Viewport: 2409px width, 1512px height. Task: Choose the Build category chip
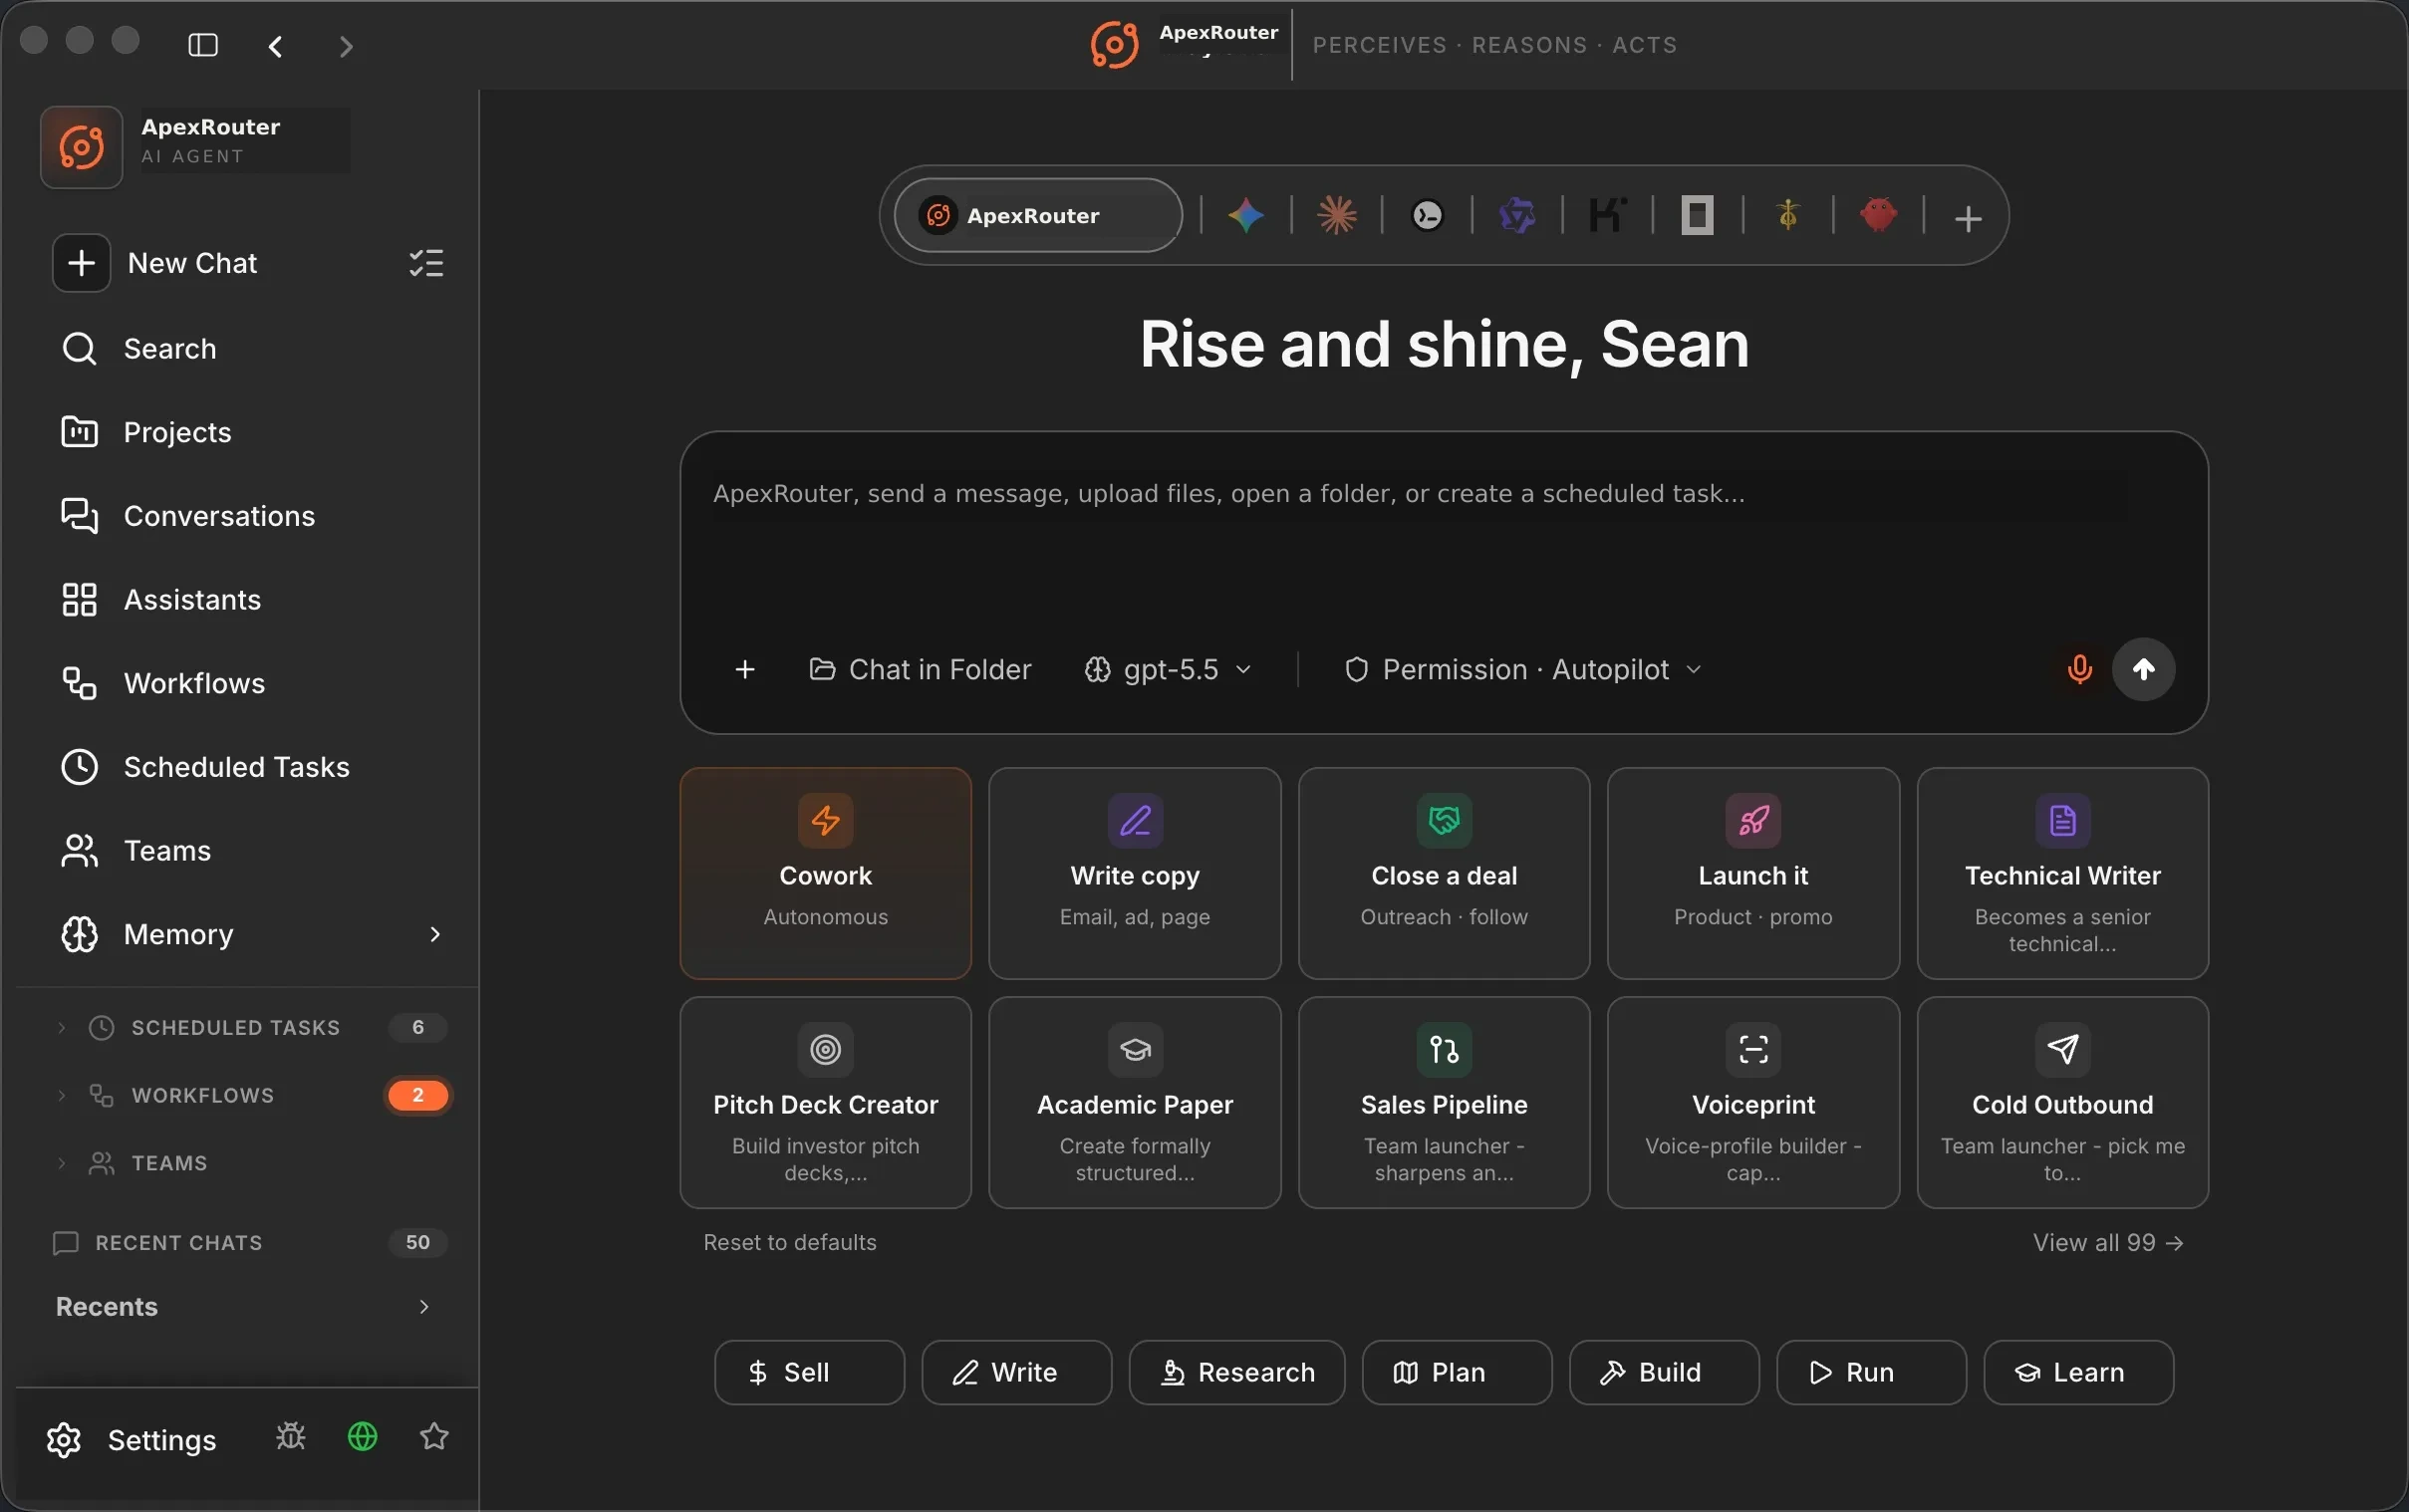[x=1663, y=1372]
